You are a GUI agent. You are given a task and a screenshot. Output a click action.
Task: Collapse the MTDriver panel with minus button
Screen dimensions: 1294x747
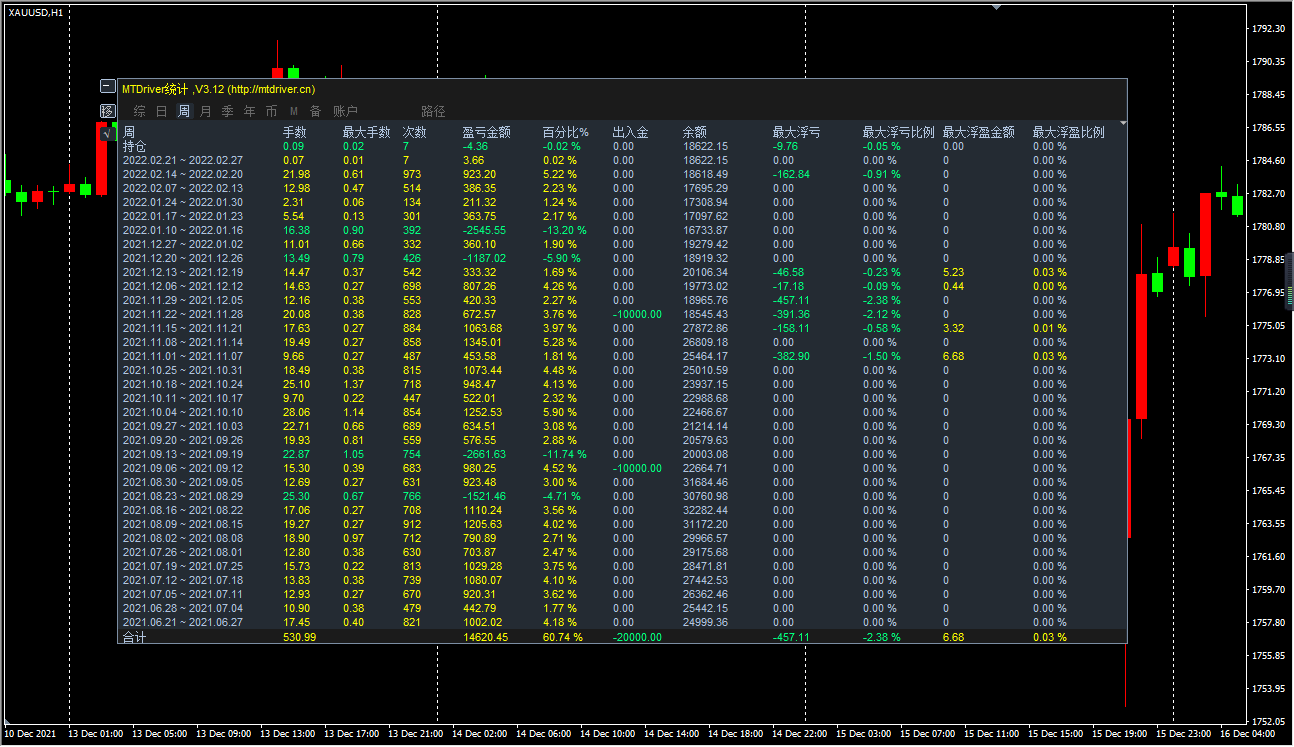pyautogui.click(x=107, y=87)
